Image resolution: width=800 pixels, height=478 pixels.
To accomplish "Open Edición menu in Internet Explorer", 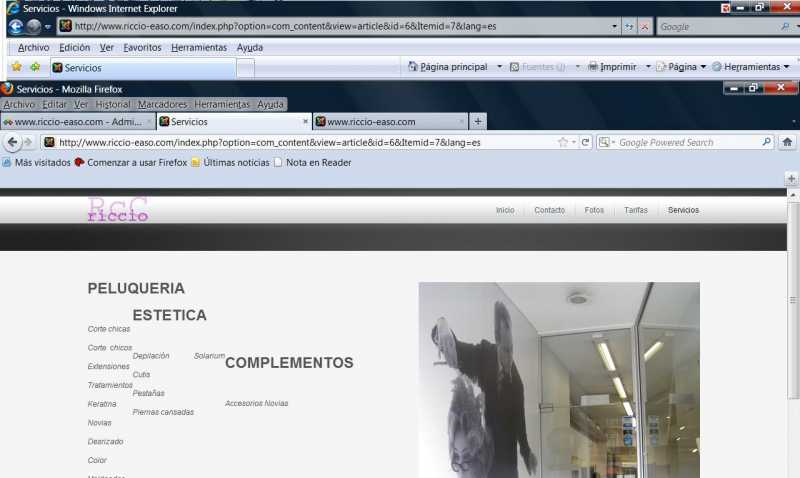I will (x=74, y=47).
